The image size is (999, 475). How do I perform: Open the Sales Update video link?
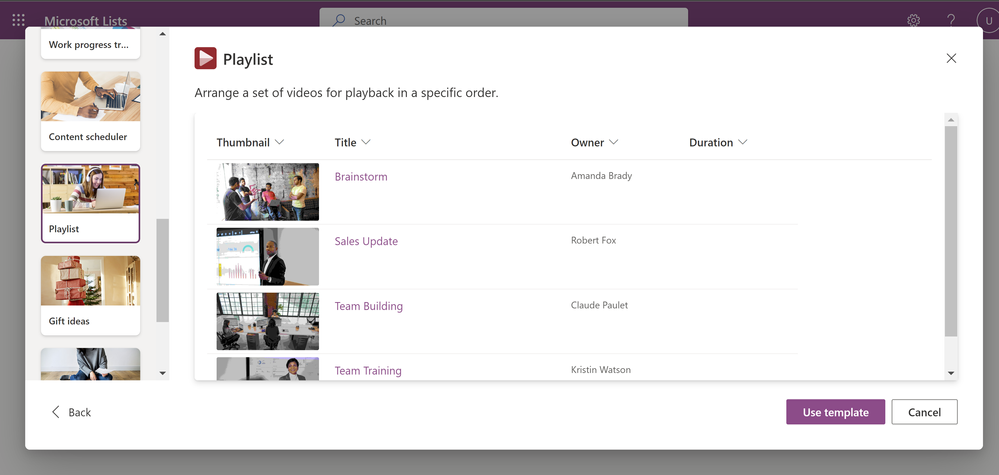pos(366,241)
